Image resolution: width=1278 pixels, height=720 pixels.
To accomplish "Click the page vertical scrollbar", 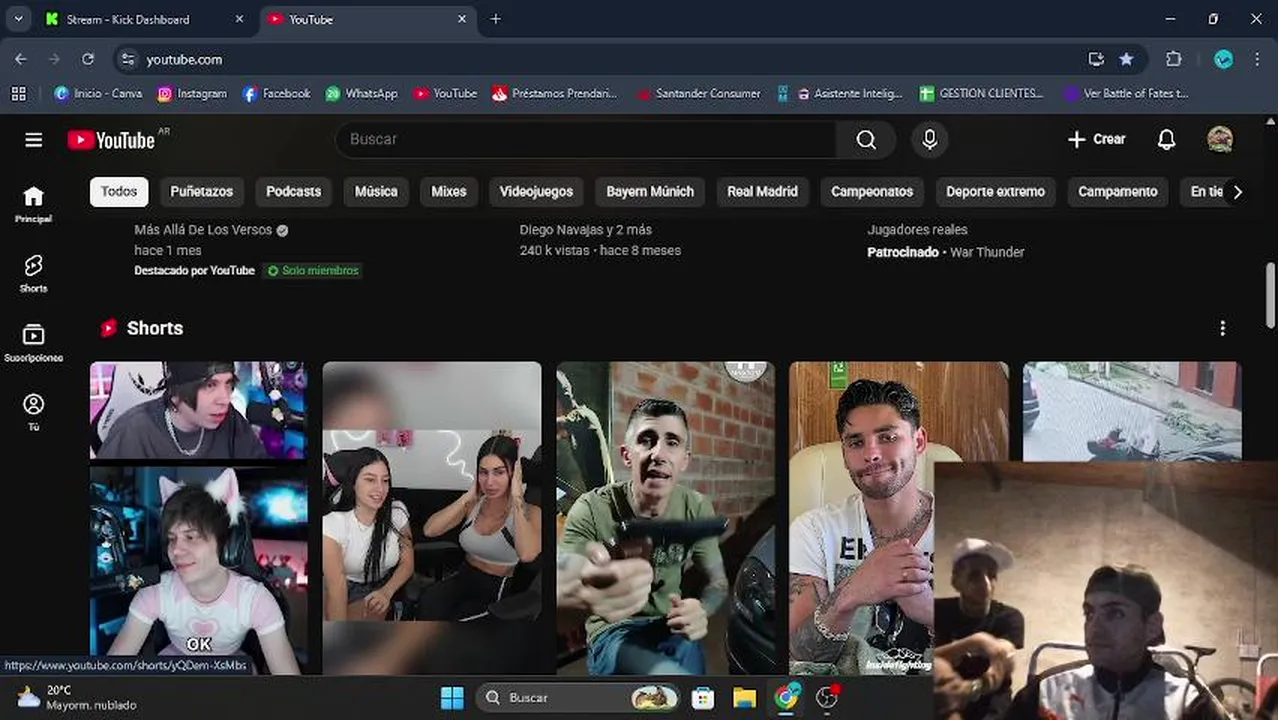I will pyautogui.click(x=1270, y=294).
